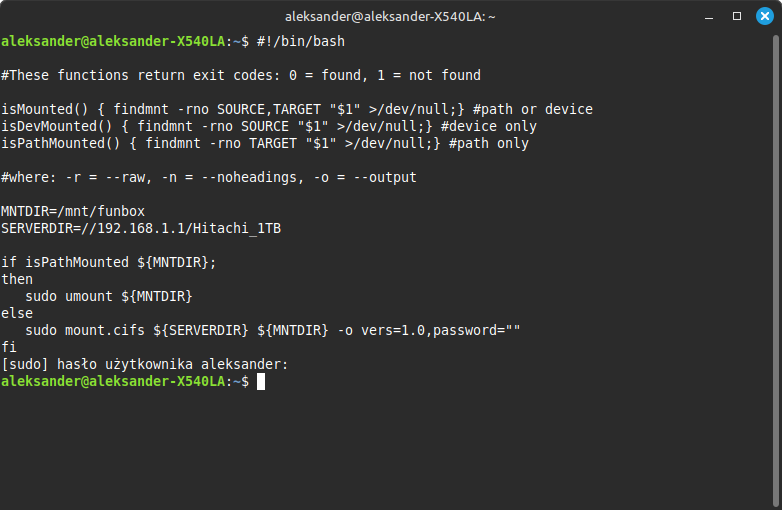Viewport: 782px width, 510px height.
Task: Click the isDevMounted() function line
Action: coord(268,127)
